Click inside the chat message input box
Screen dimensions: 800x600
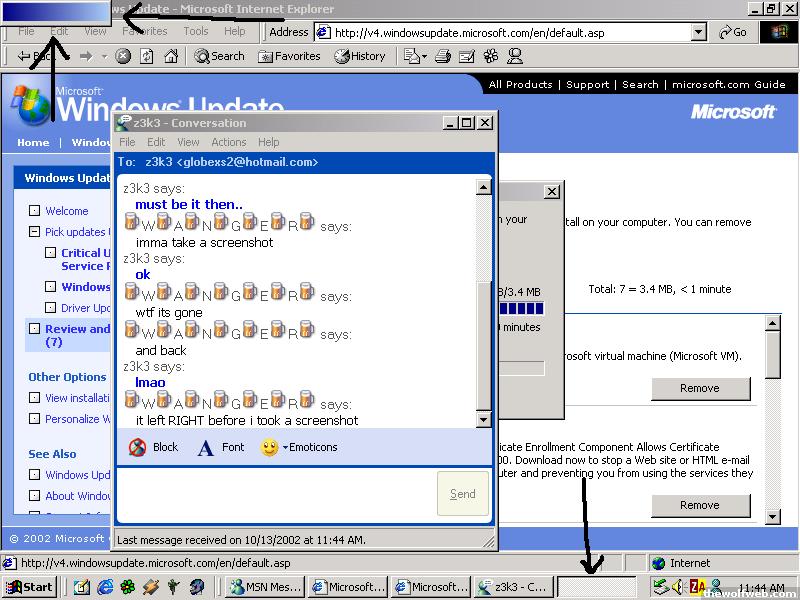point(276,493)
